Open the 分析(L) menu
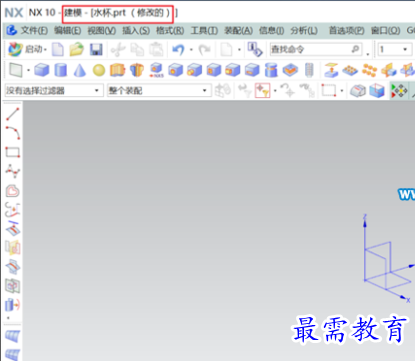The image size is (415, 361). [x=304, y=31]
